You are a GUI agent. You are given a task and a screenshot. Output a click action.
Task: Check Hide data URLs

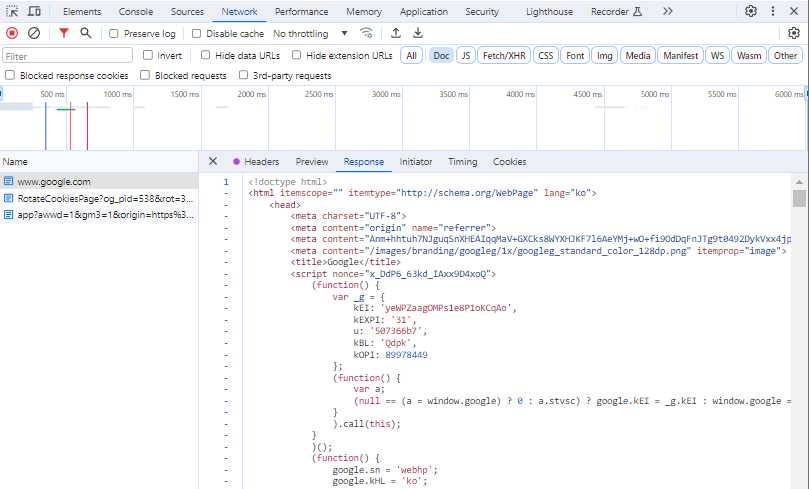pos(205,55)
